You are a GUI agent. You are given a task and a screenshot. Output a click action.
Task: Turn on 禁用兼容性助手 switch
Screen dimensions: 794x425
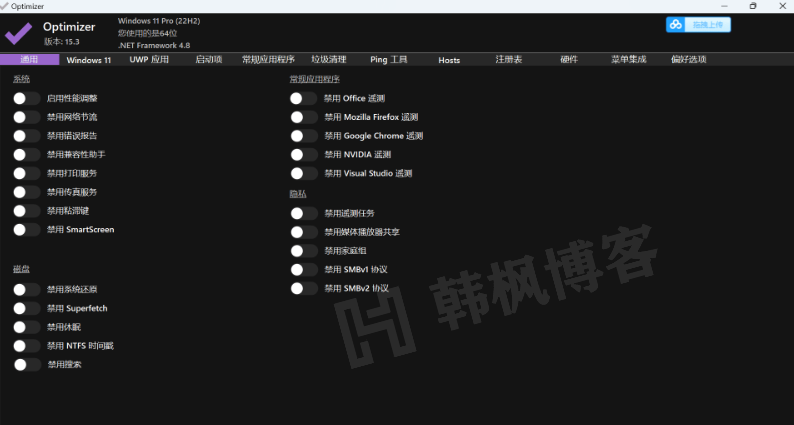pos(26,154)
